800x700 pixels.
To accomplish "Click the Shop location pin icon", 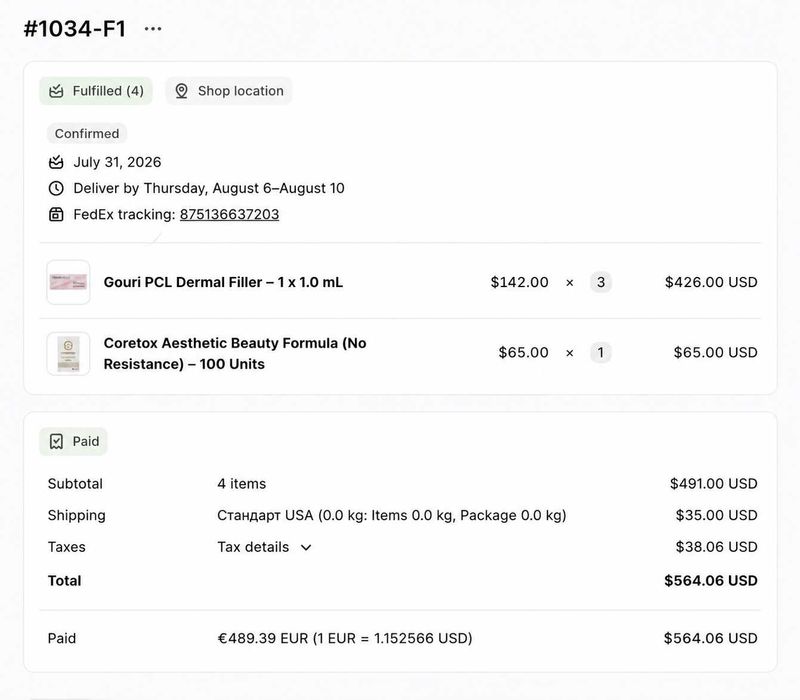I will [181, 91].
